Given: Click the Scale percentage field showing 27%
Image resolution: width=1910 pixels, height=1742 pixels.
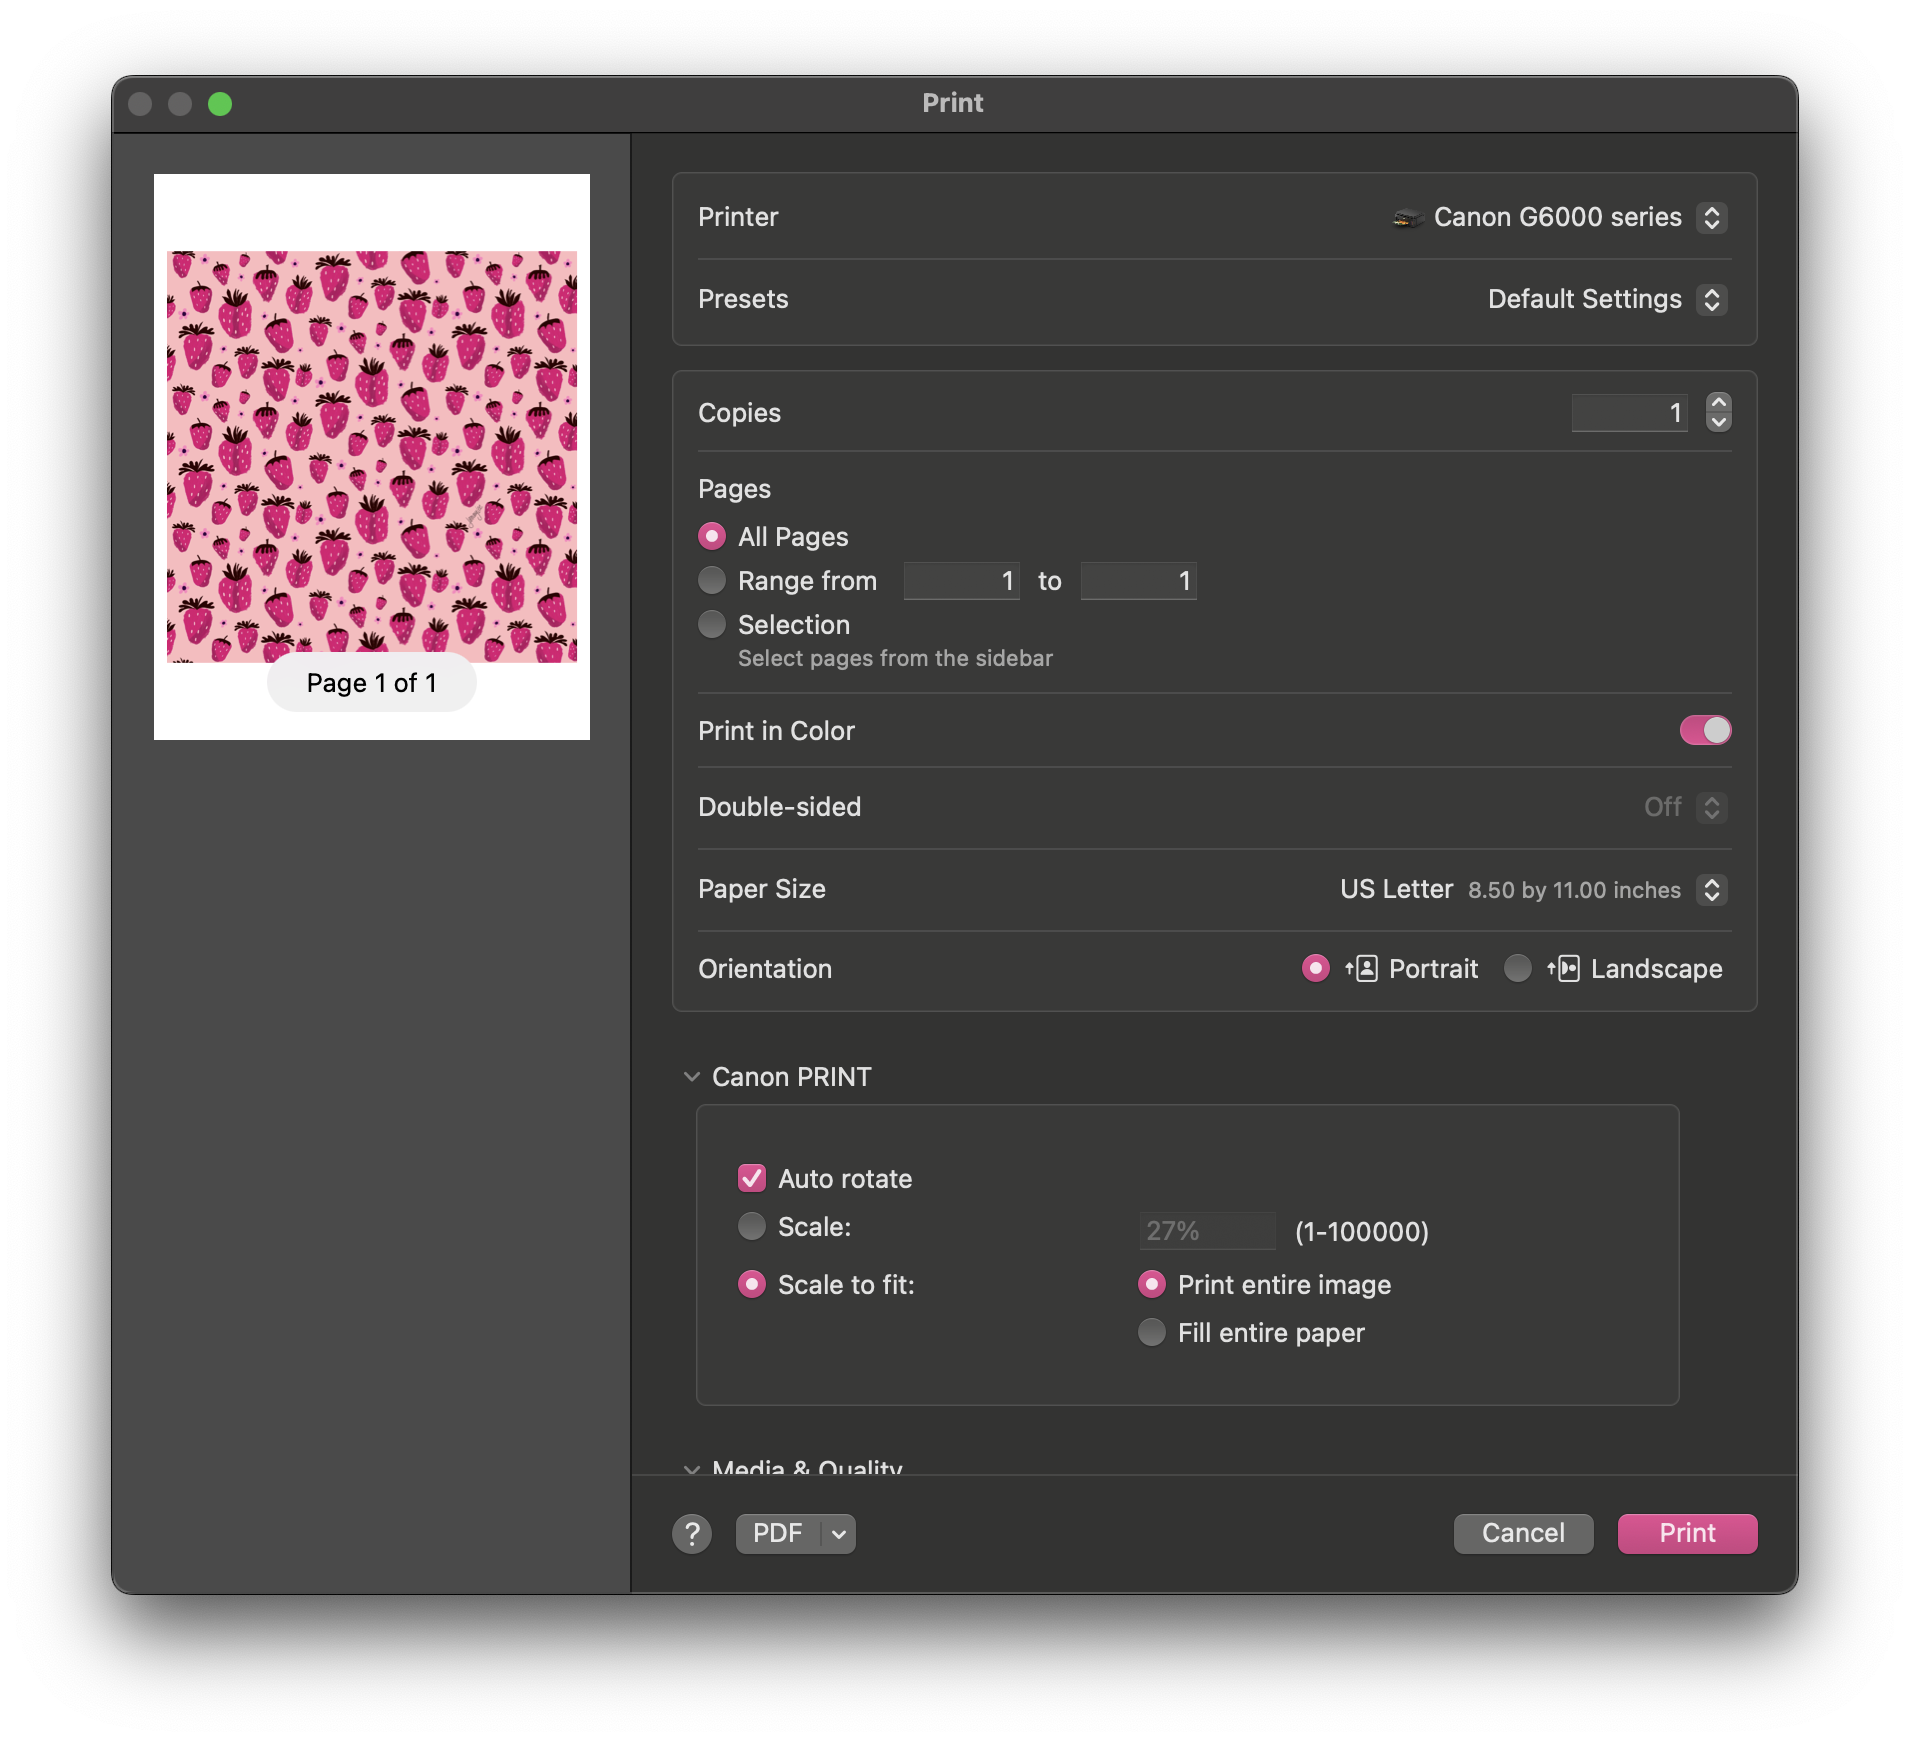Looking at the screenshot, I should coord(1207,1231).
